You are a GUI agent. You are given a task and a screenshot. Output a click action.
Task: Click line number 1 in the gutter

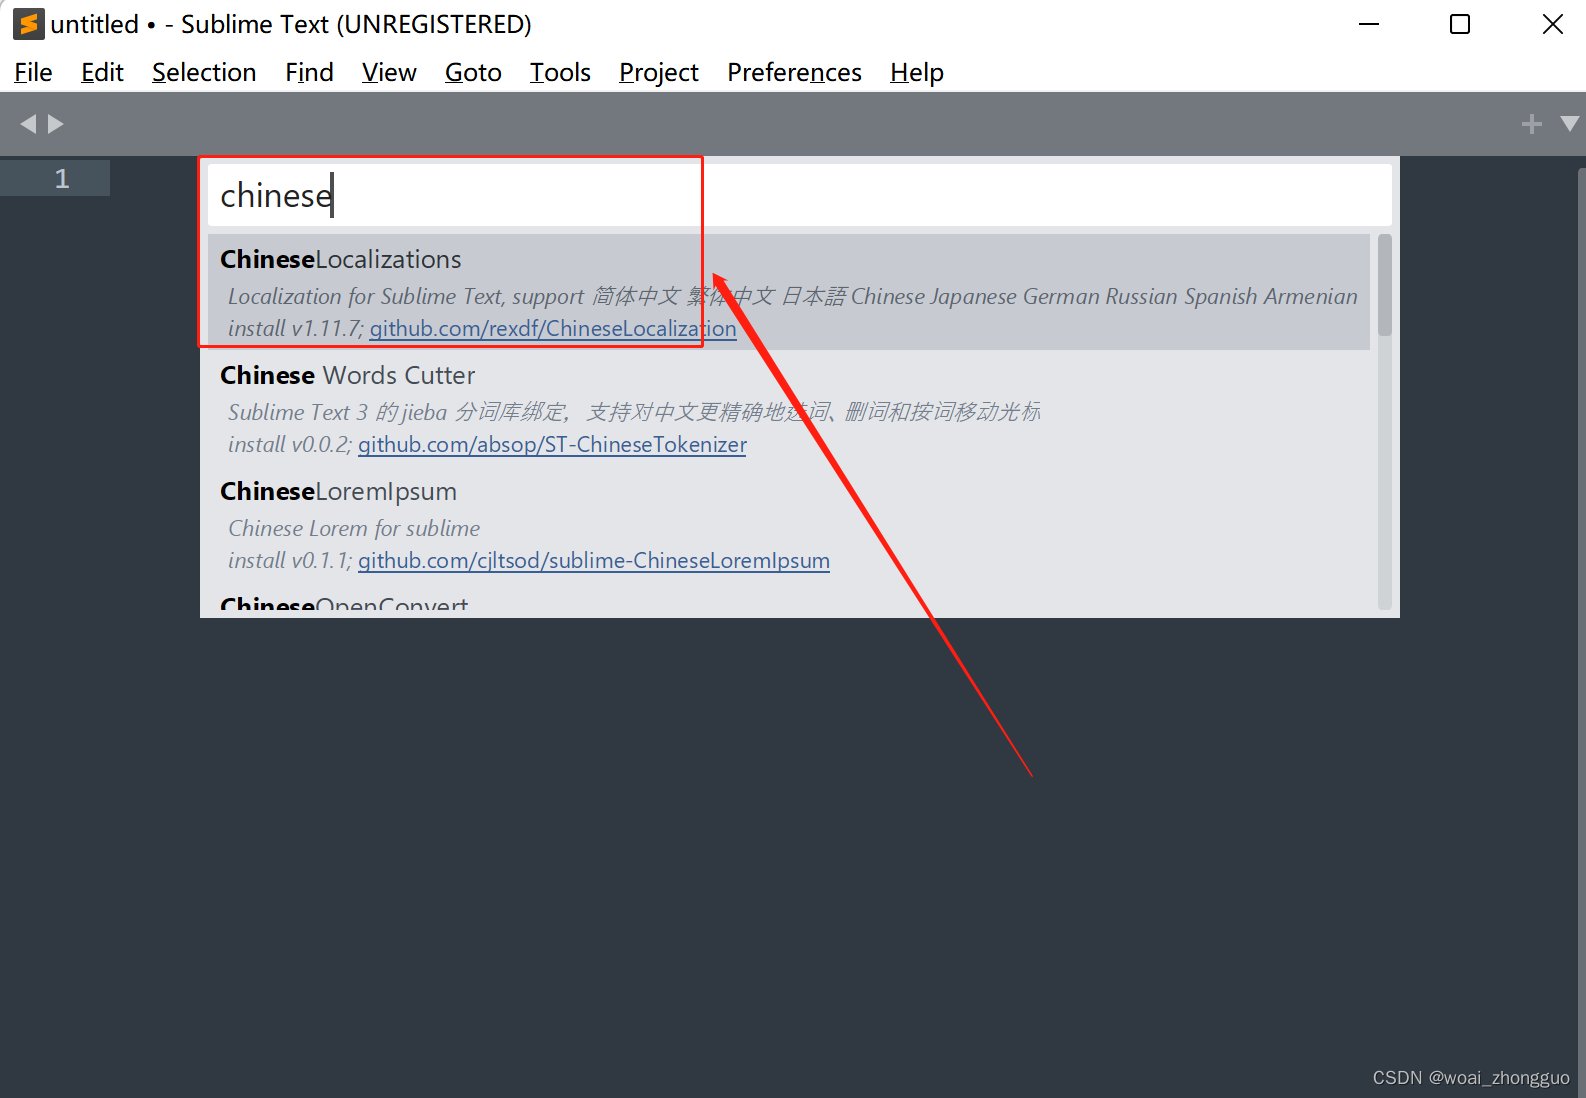tap(62, 179)
